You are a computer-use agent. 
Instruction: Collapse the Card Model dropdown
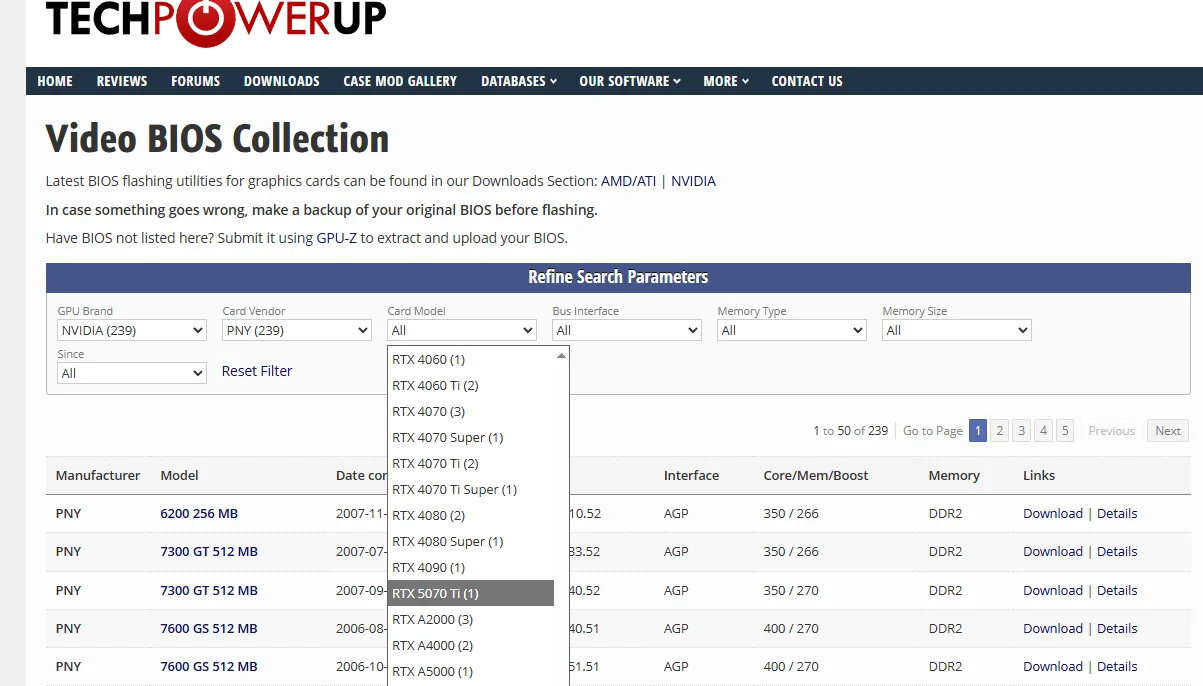(462, 330)
